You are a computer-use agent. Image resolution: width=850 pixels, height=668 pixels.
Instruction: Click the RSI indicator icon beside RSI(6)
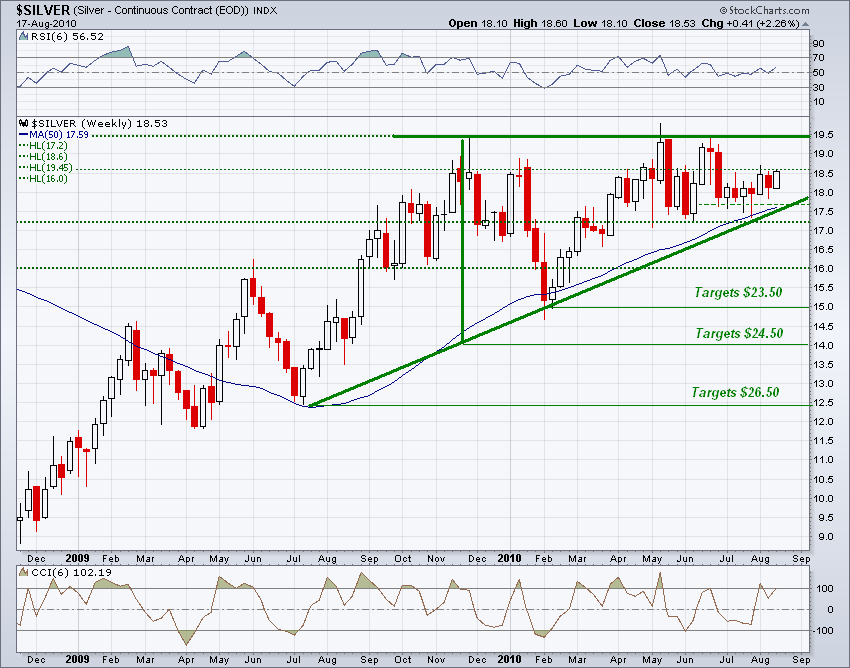pos(23,37)
